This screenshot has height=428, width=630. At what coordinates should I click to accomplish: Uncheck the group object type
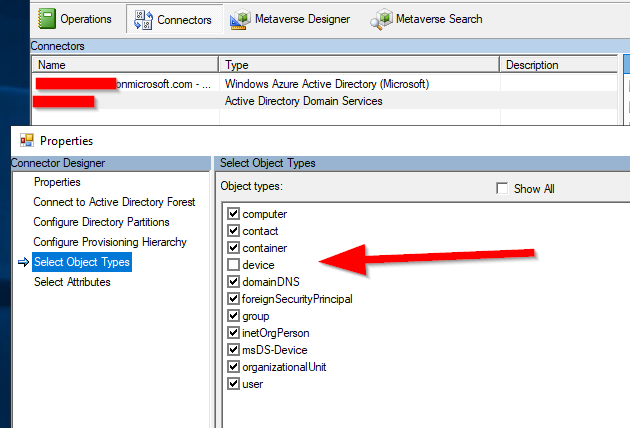click(x=233, y=316)
